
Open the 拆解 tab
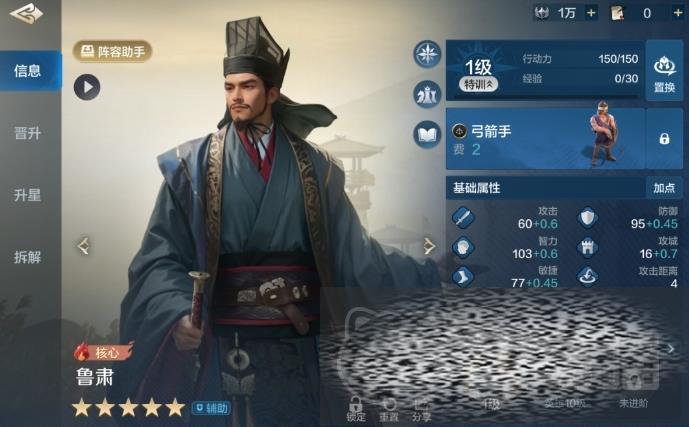point(29,257)
